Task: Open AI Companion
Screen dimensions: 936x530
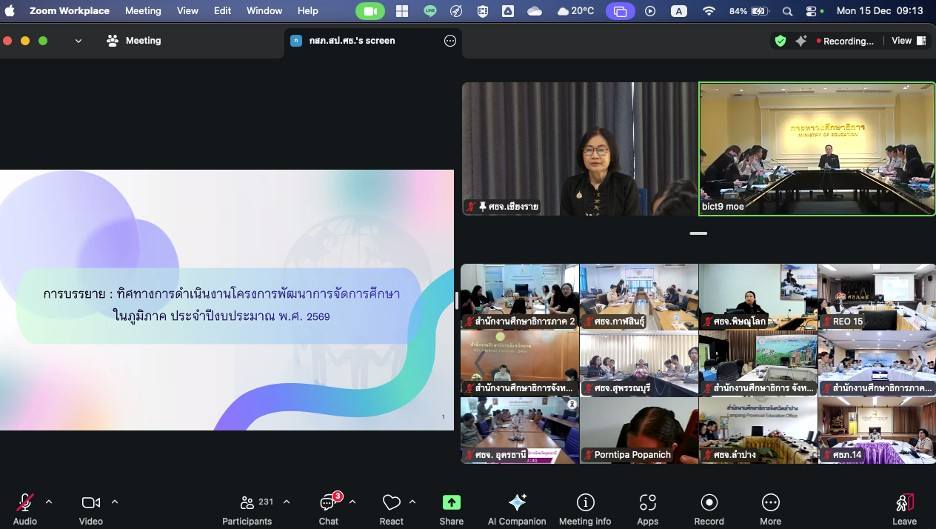Action: click(x=517, y=503)
